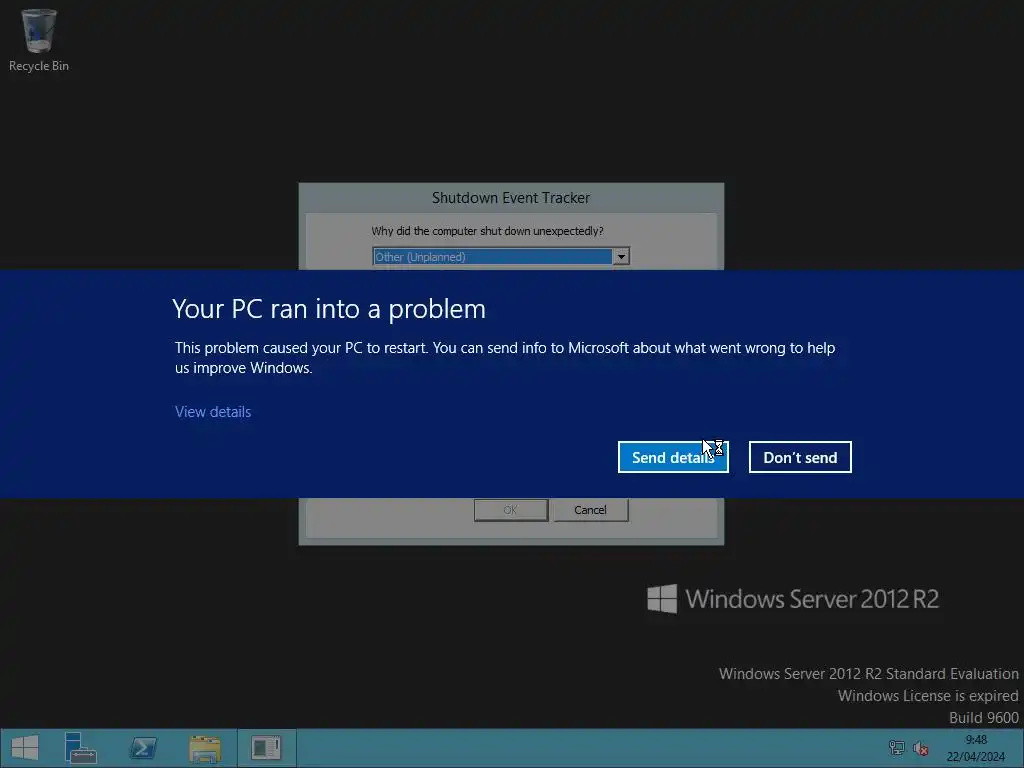Select the active Shutdown Event Tracker taskbar item
The height and width of the screenshot is (768, 1024).
coord(266,748)
